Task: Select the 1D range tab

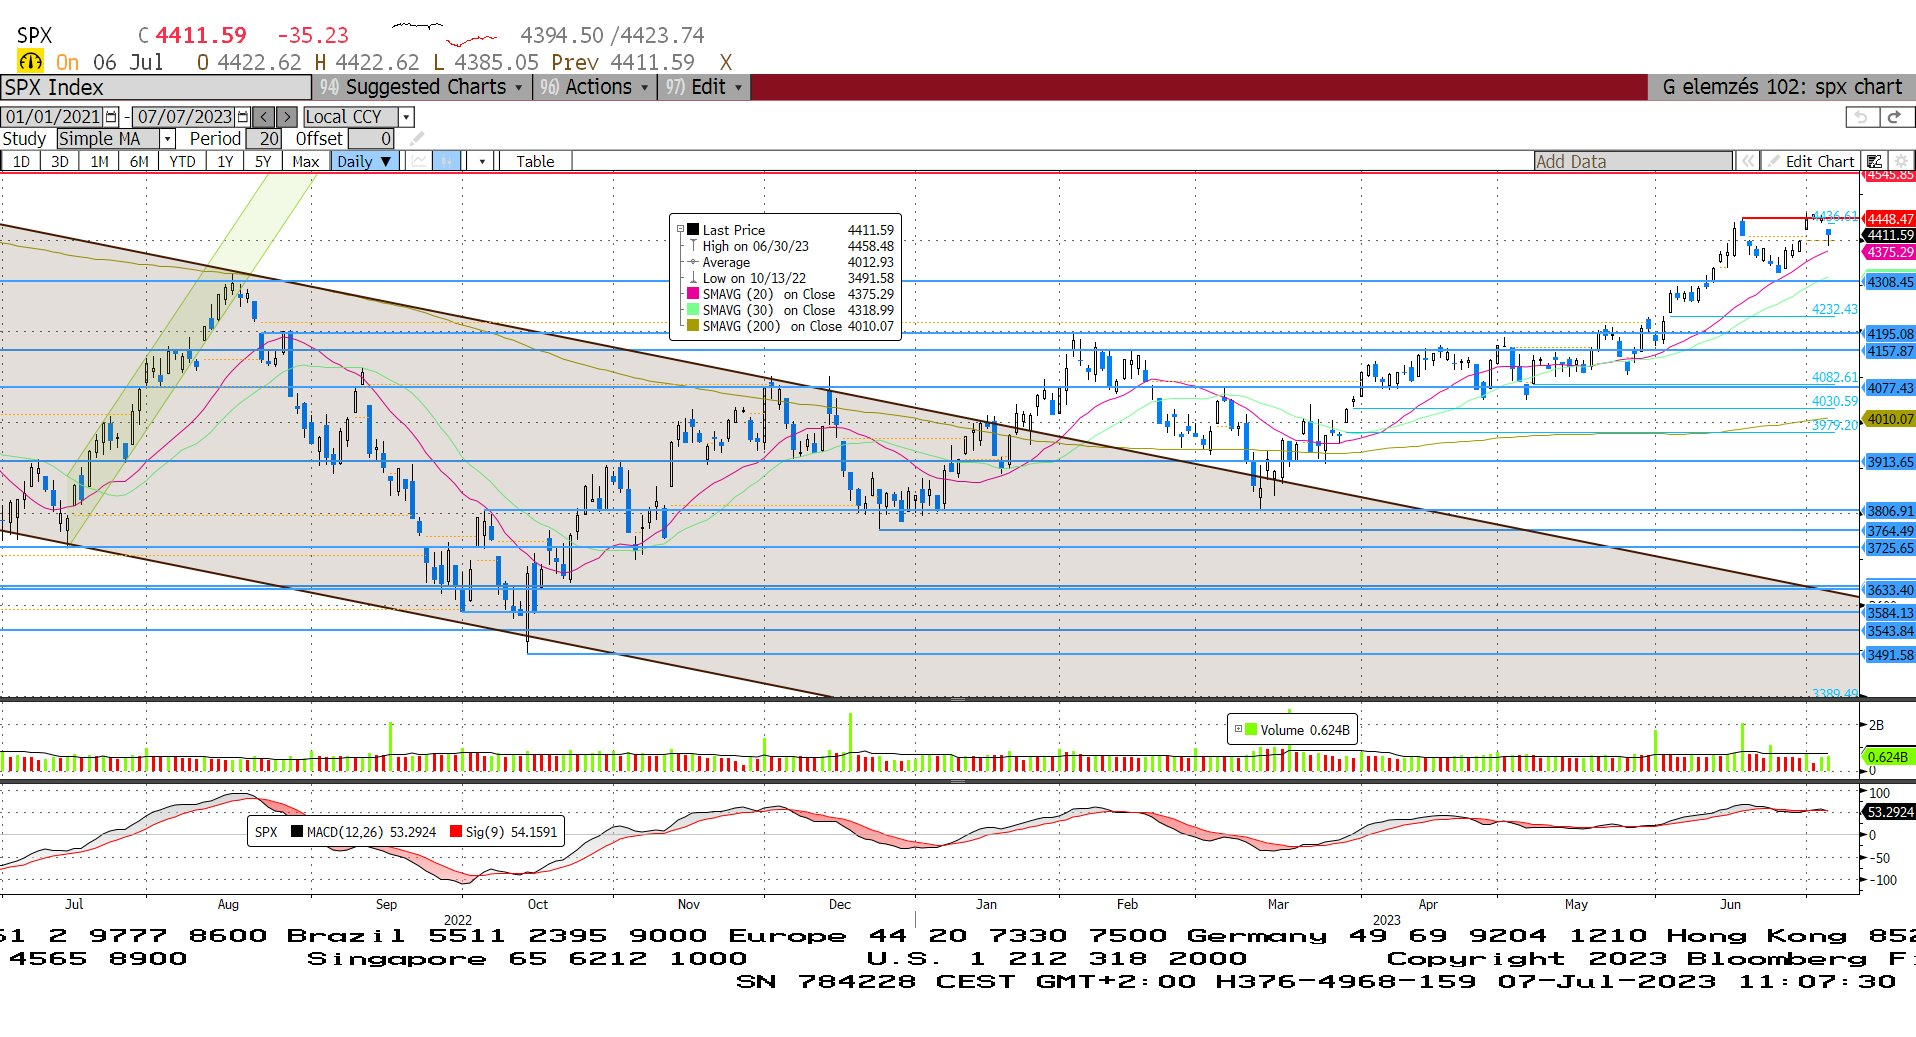Action: point(21,161)
